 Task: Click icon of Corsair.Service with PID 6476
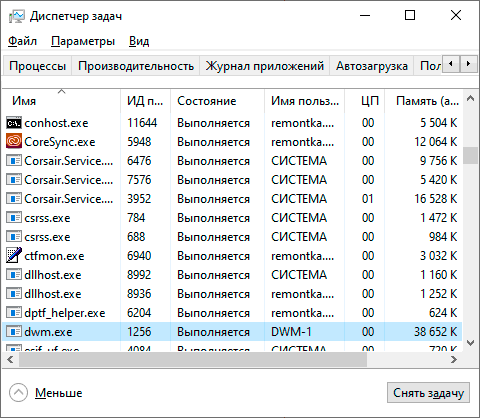(14, 161)
